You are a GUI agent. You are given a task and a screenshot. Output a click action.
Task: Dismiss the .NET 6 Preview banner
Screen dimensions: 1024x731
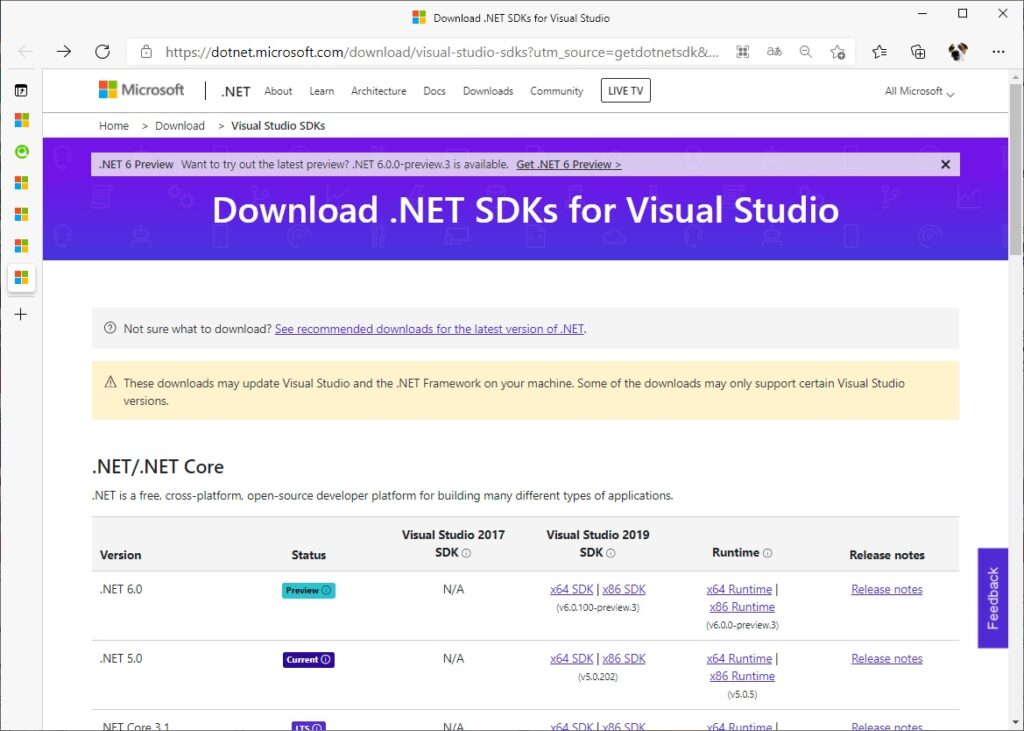point(945,165)
